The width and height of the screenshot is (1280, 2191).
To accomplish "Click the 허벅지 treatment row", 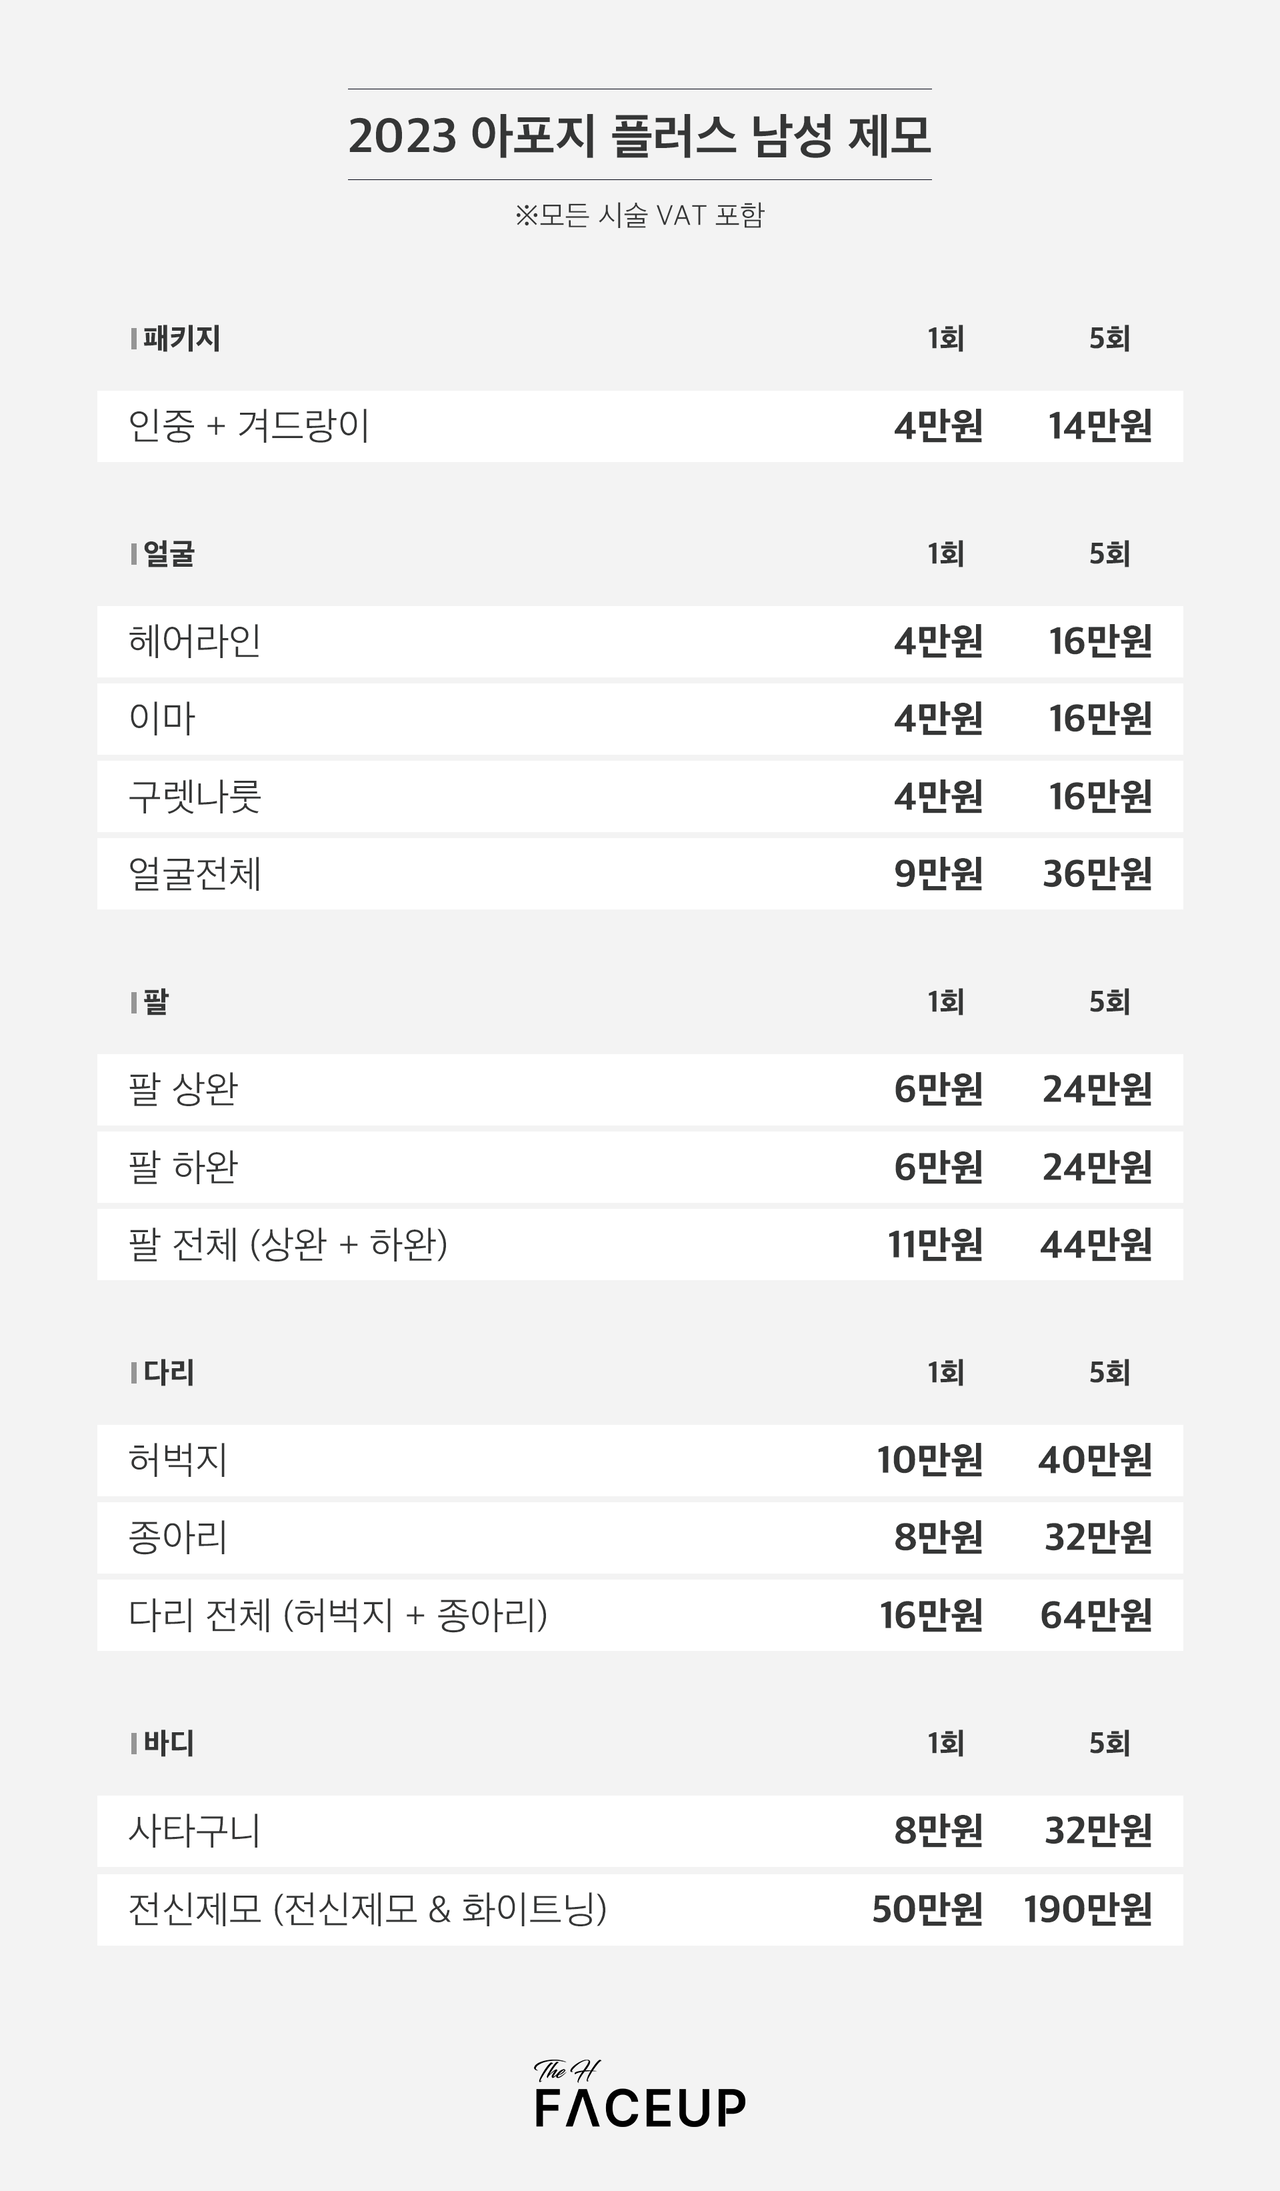I will point(640,1460).
